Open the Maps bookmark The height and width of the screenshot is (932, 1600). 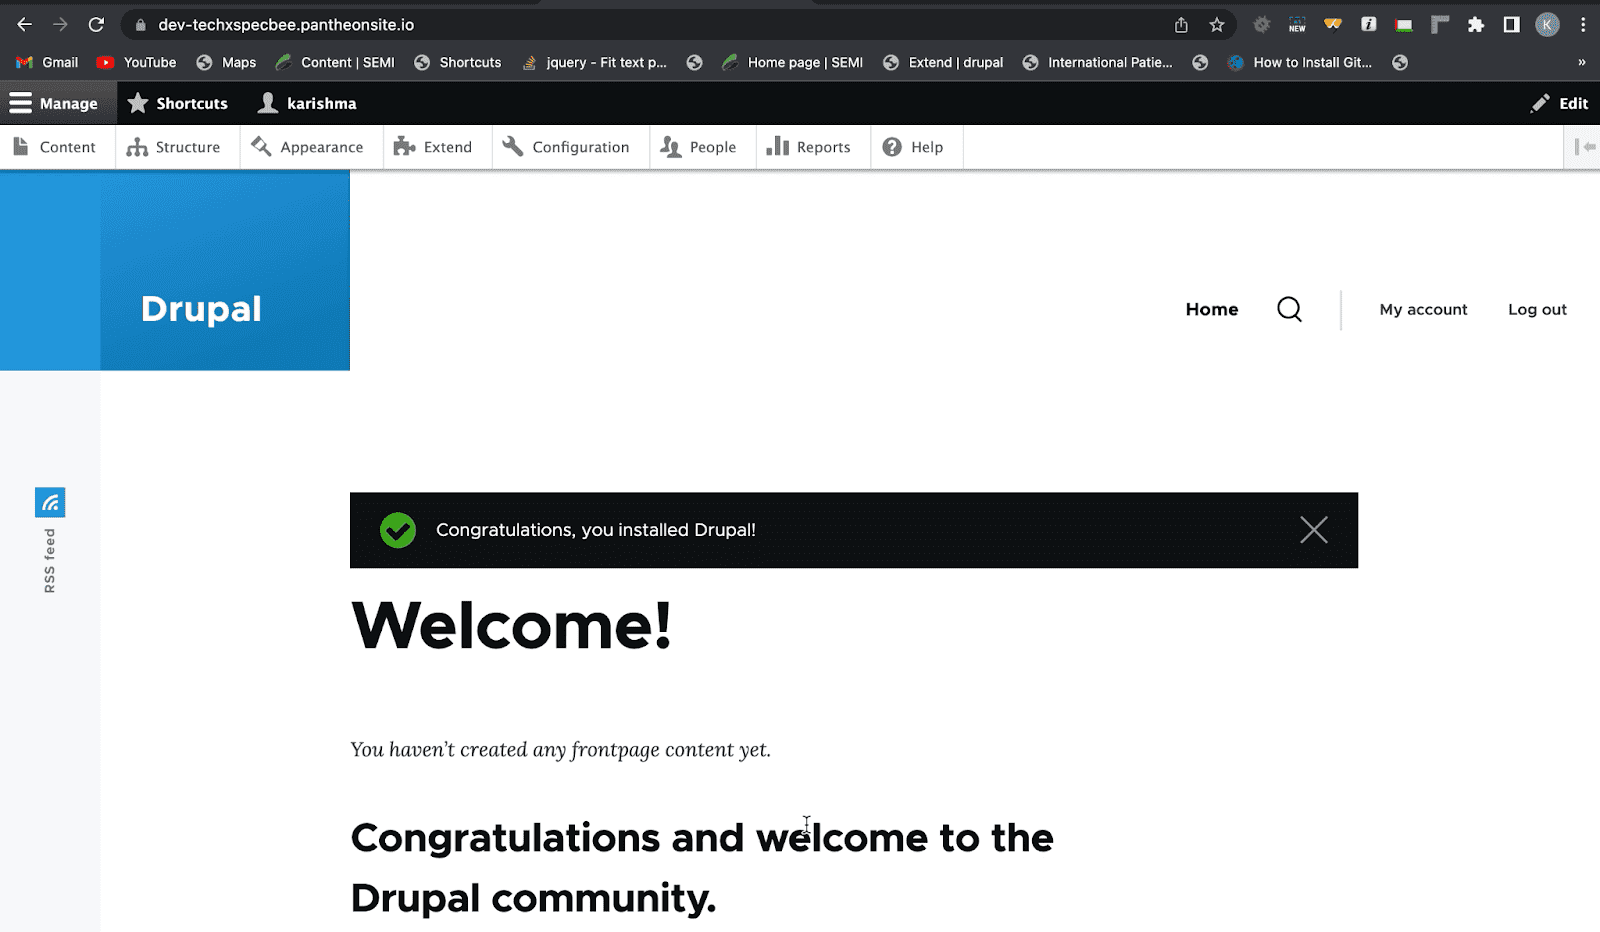tap(226, 62)
